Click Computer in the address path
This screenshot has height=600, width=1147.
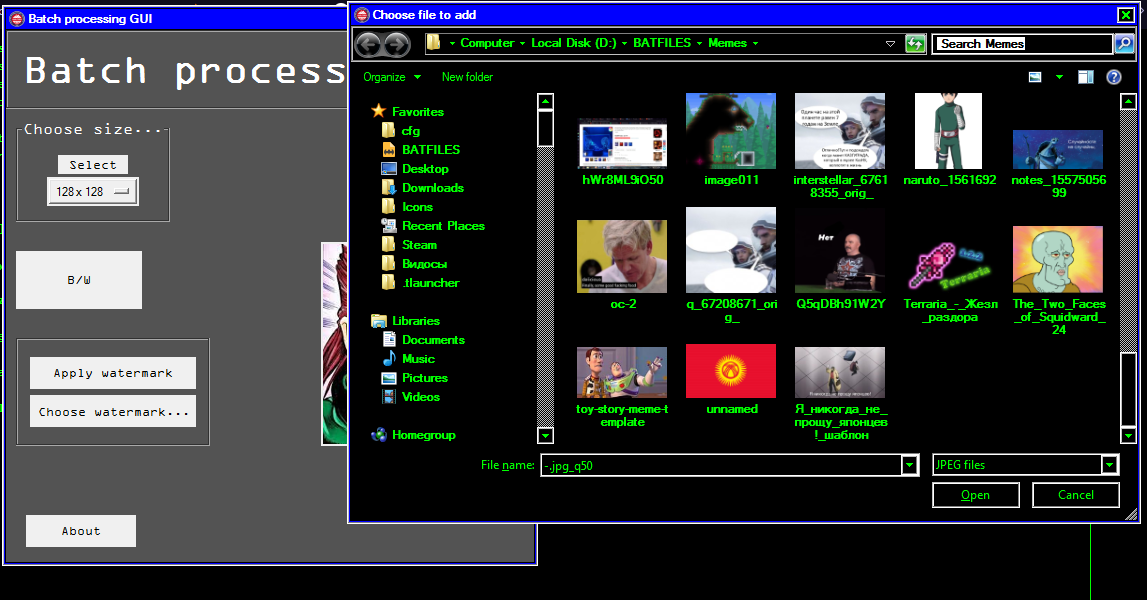tap(487, 43)
